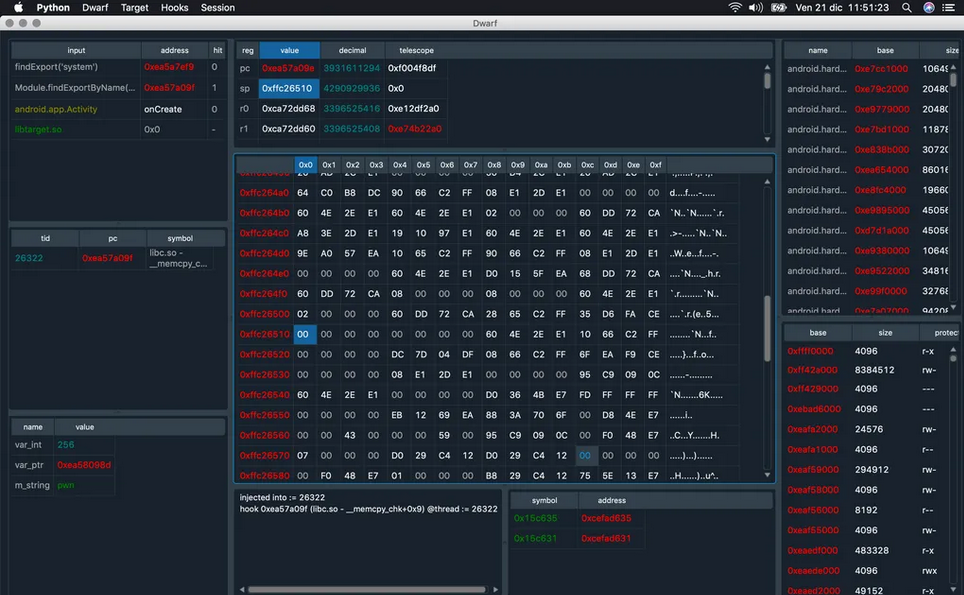This screenshot has width=964, height=595.
Task: Open range base 0xffff0000
Action: pyautogui.click(x=810, y=352)
